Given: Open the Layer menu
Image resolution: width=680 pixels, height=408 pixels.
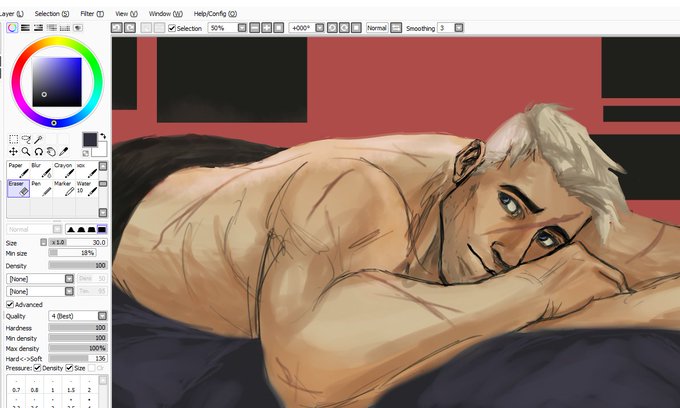Looking at the screenshot, I should 12,14.
